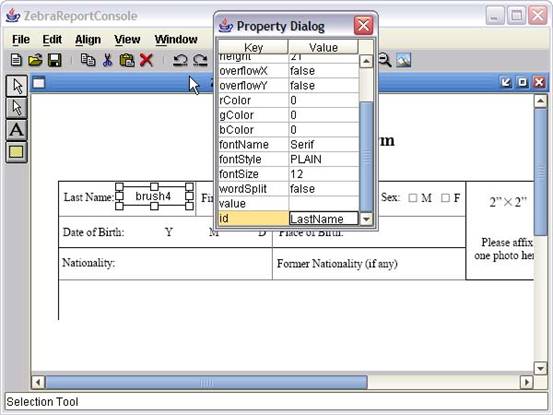Click the Sex: label

(390, 197)
